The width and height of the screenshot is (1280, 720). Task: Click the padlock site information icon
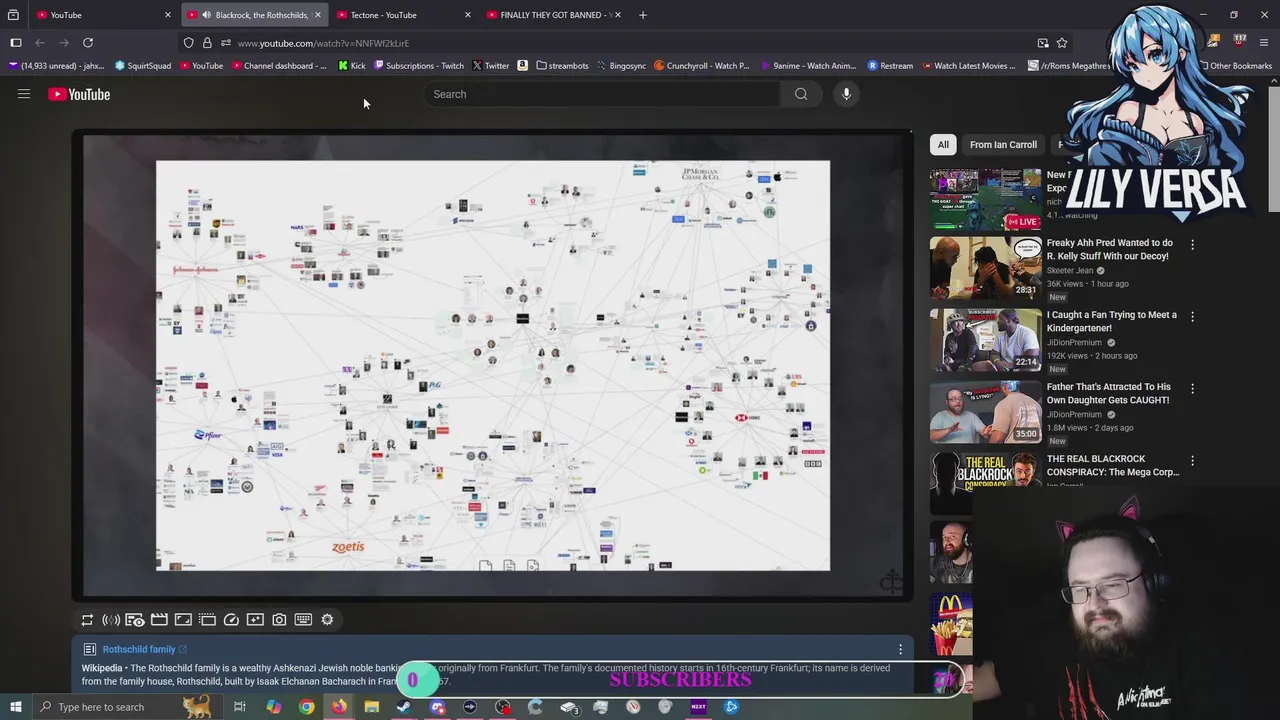tap(207, 43)
